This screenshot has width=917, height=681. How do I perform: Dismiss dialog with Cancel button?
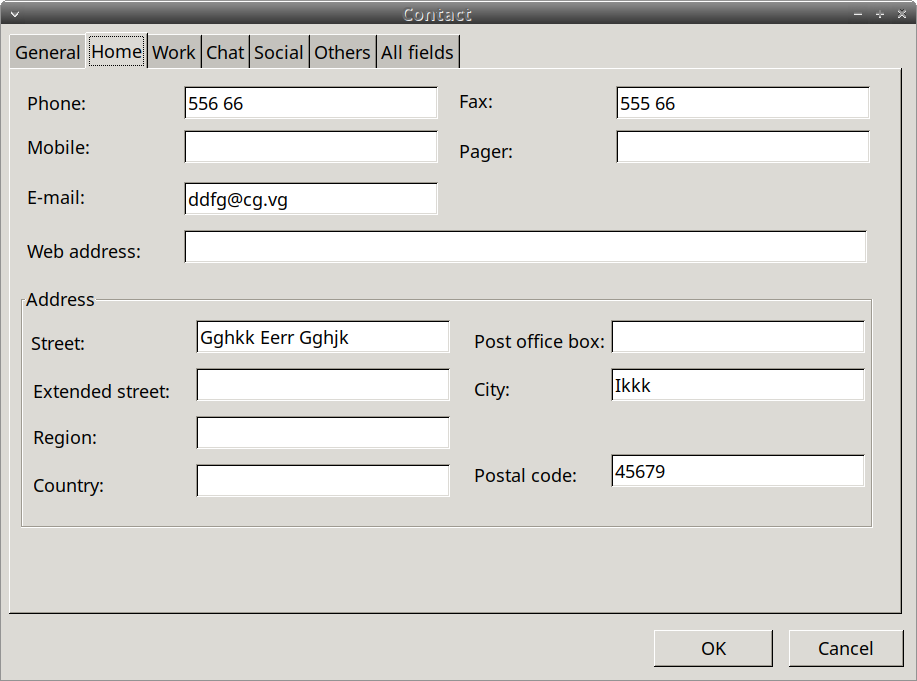pos(846,648)
